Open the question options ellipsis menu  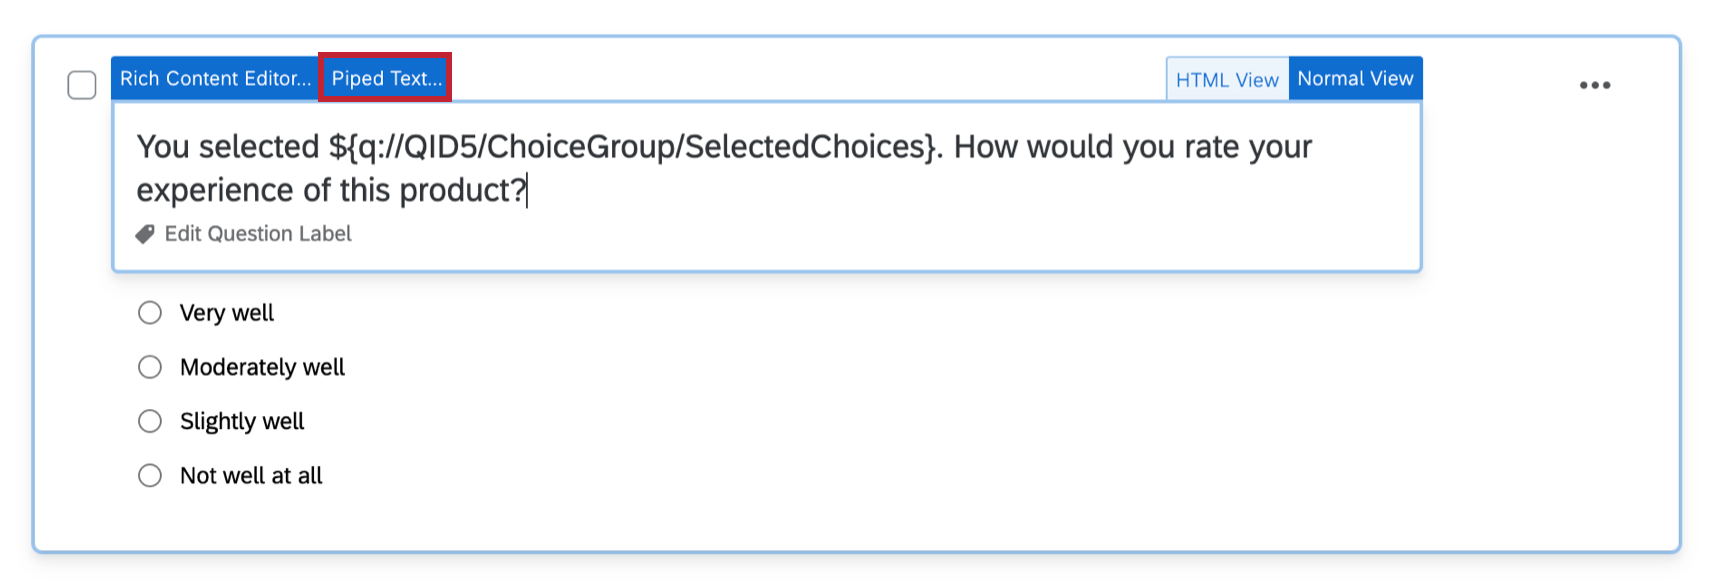pyautogui.click(x=1594, y=84)
